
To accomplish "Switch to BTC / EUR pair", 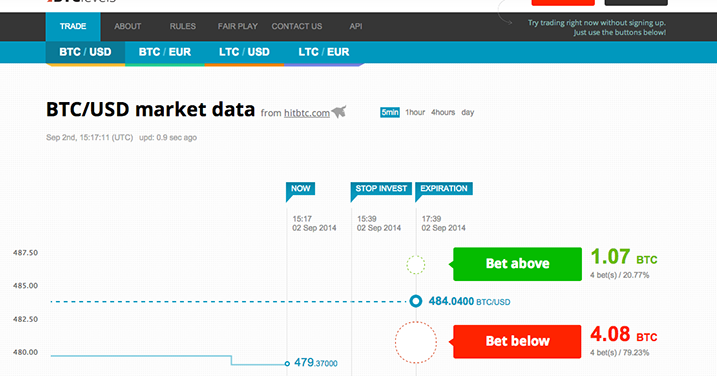I will [x=165, y=52].
